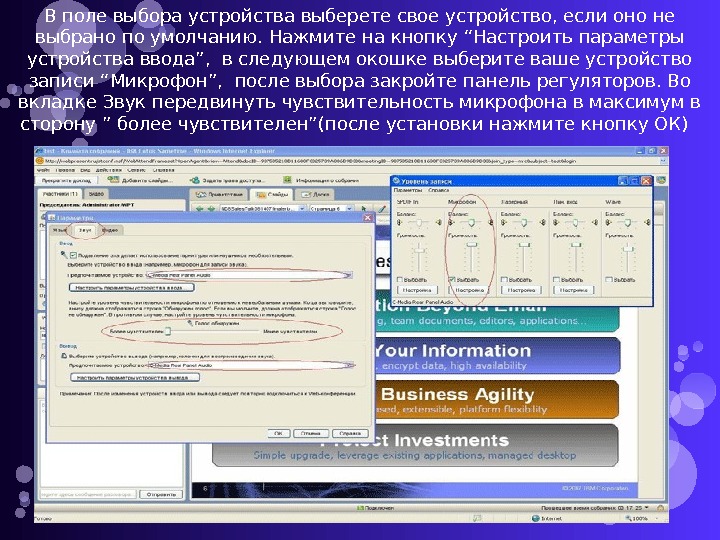Click microphone icon in Ввод section
720x540 pixels.
click(x=64, y=254)
